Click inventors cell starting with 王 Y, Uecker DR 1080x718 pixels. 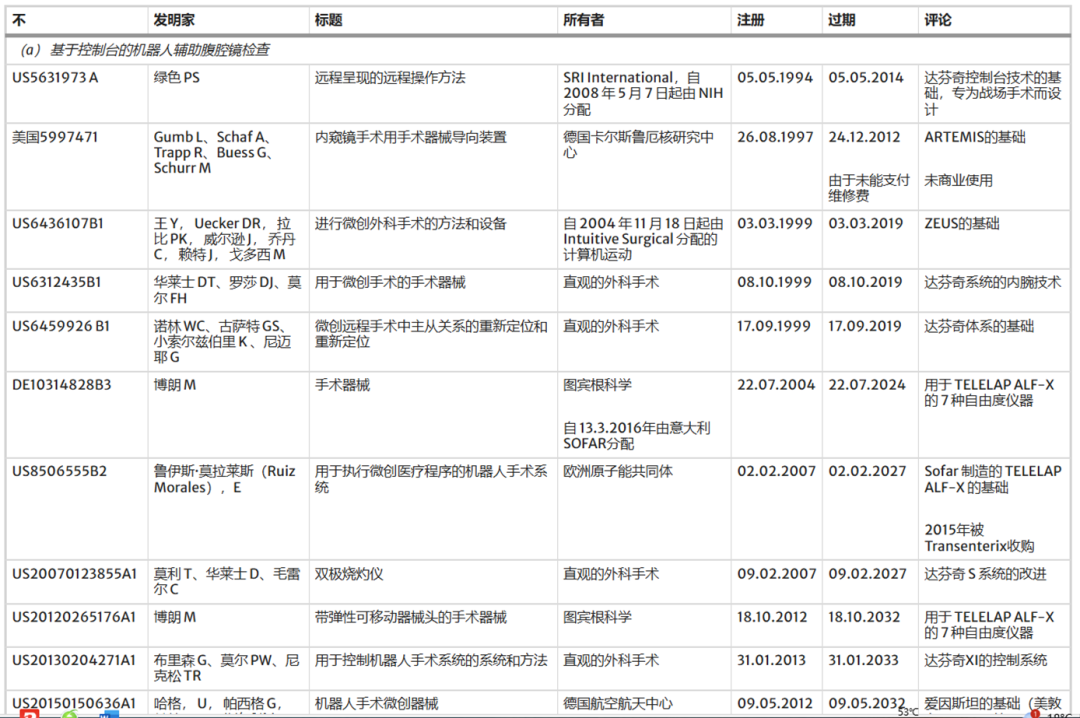pos(225,239)
